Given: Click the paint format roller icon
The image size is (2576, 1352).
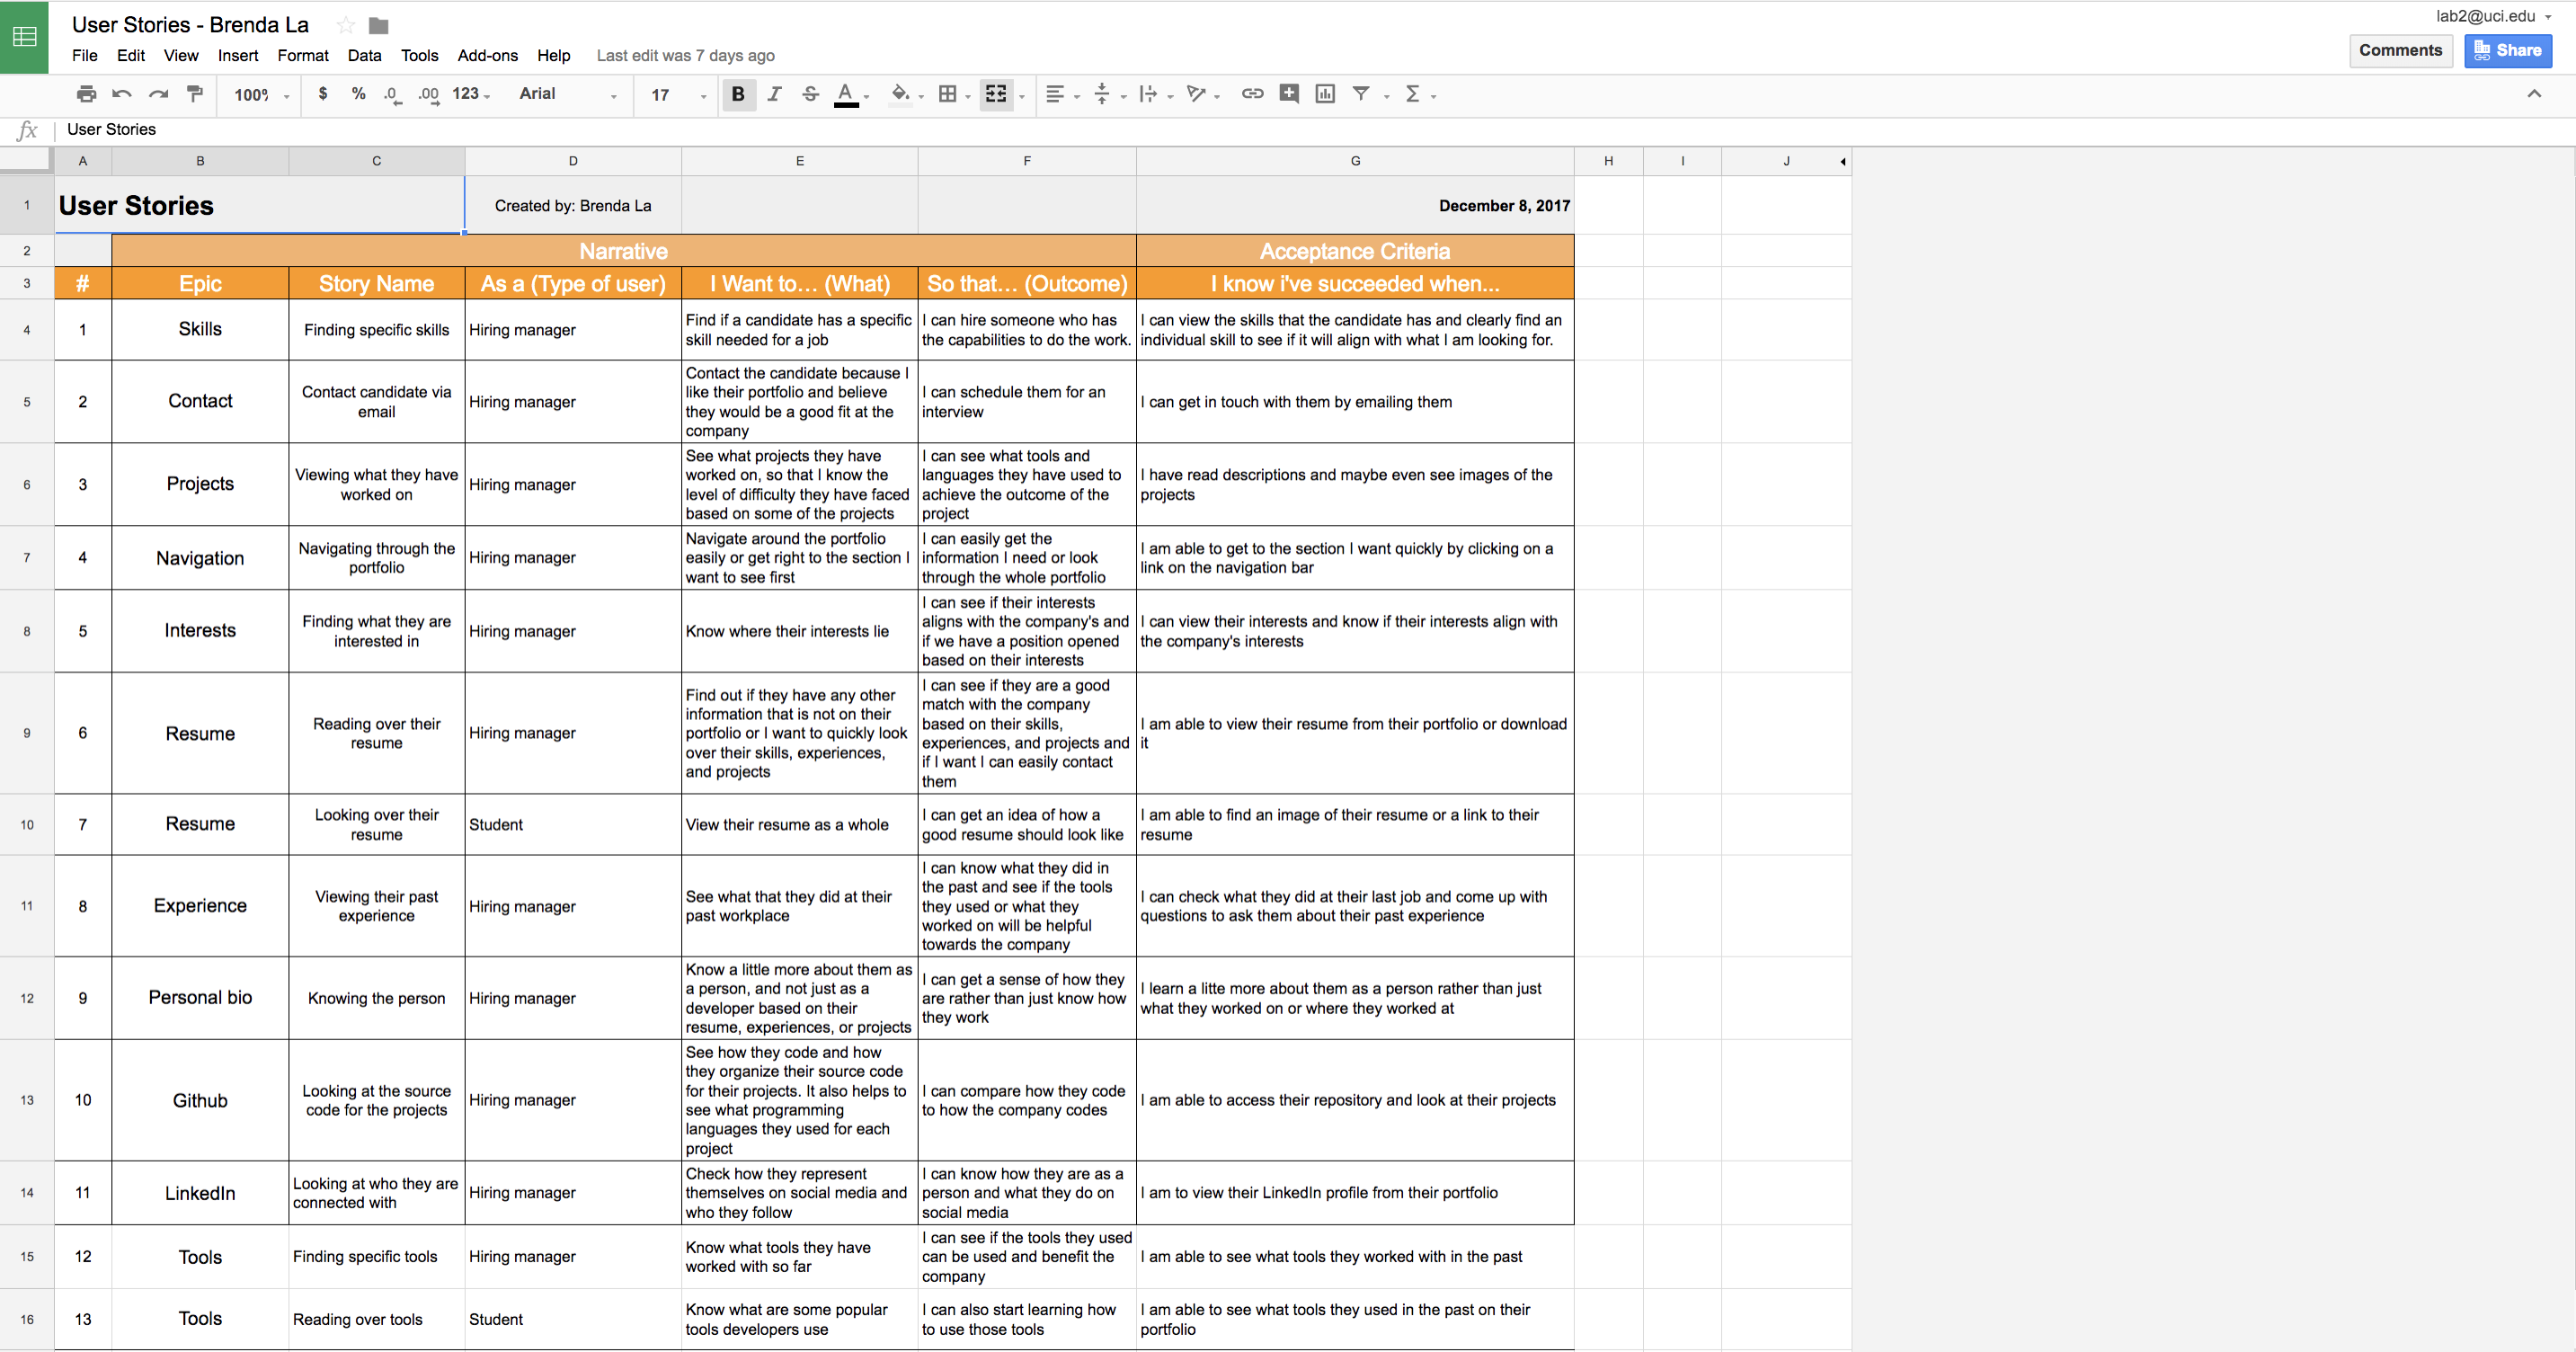Looking at the screenshot, I should tap(195, 94).
